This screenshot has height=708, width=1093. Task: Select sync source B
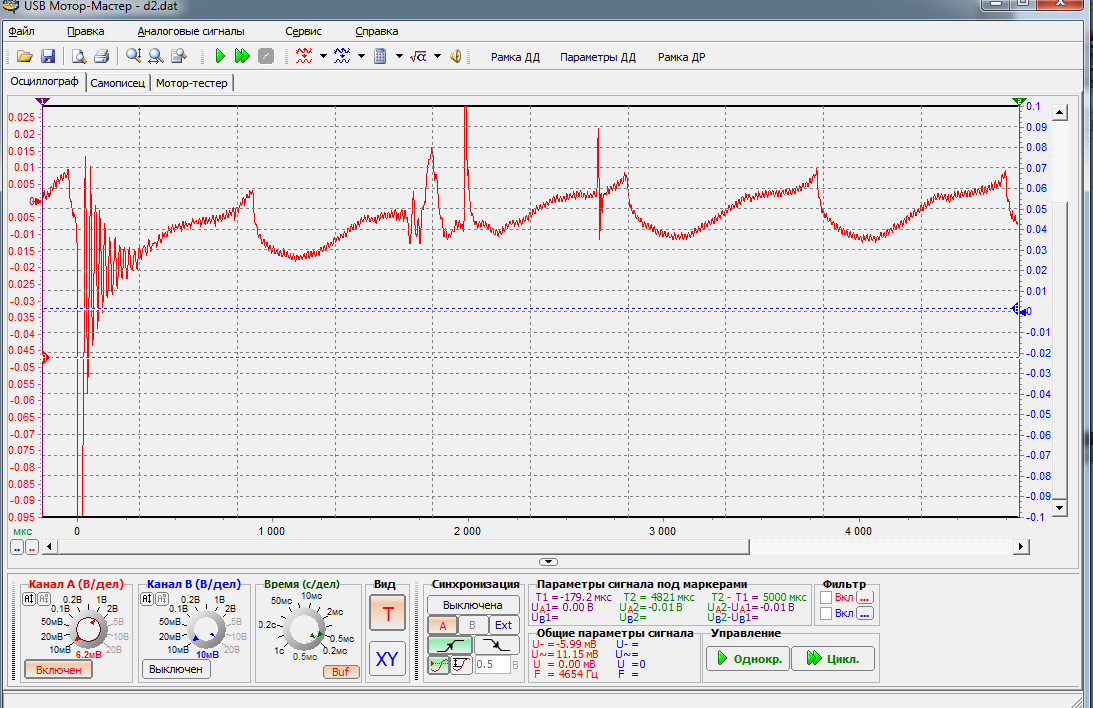coord(472,626)
